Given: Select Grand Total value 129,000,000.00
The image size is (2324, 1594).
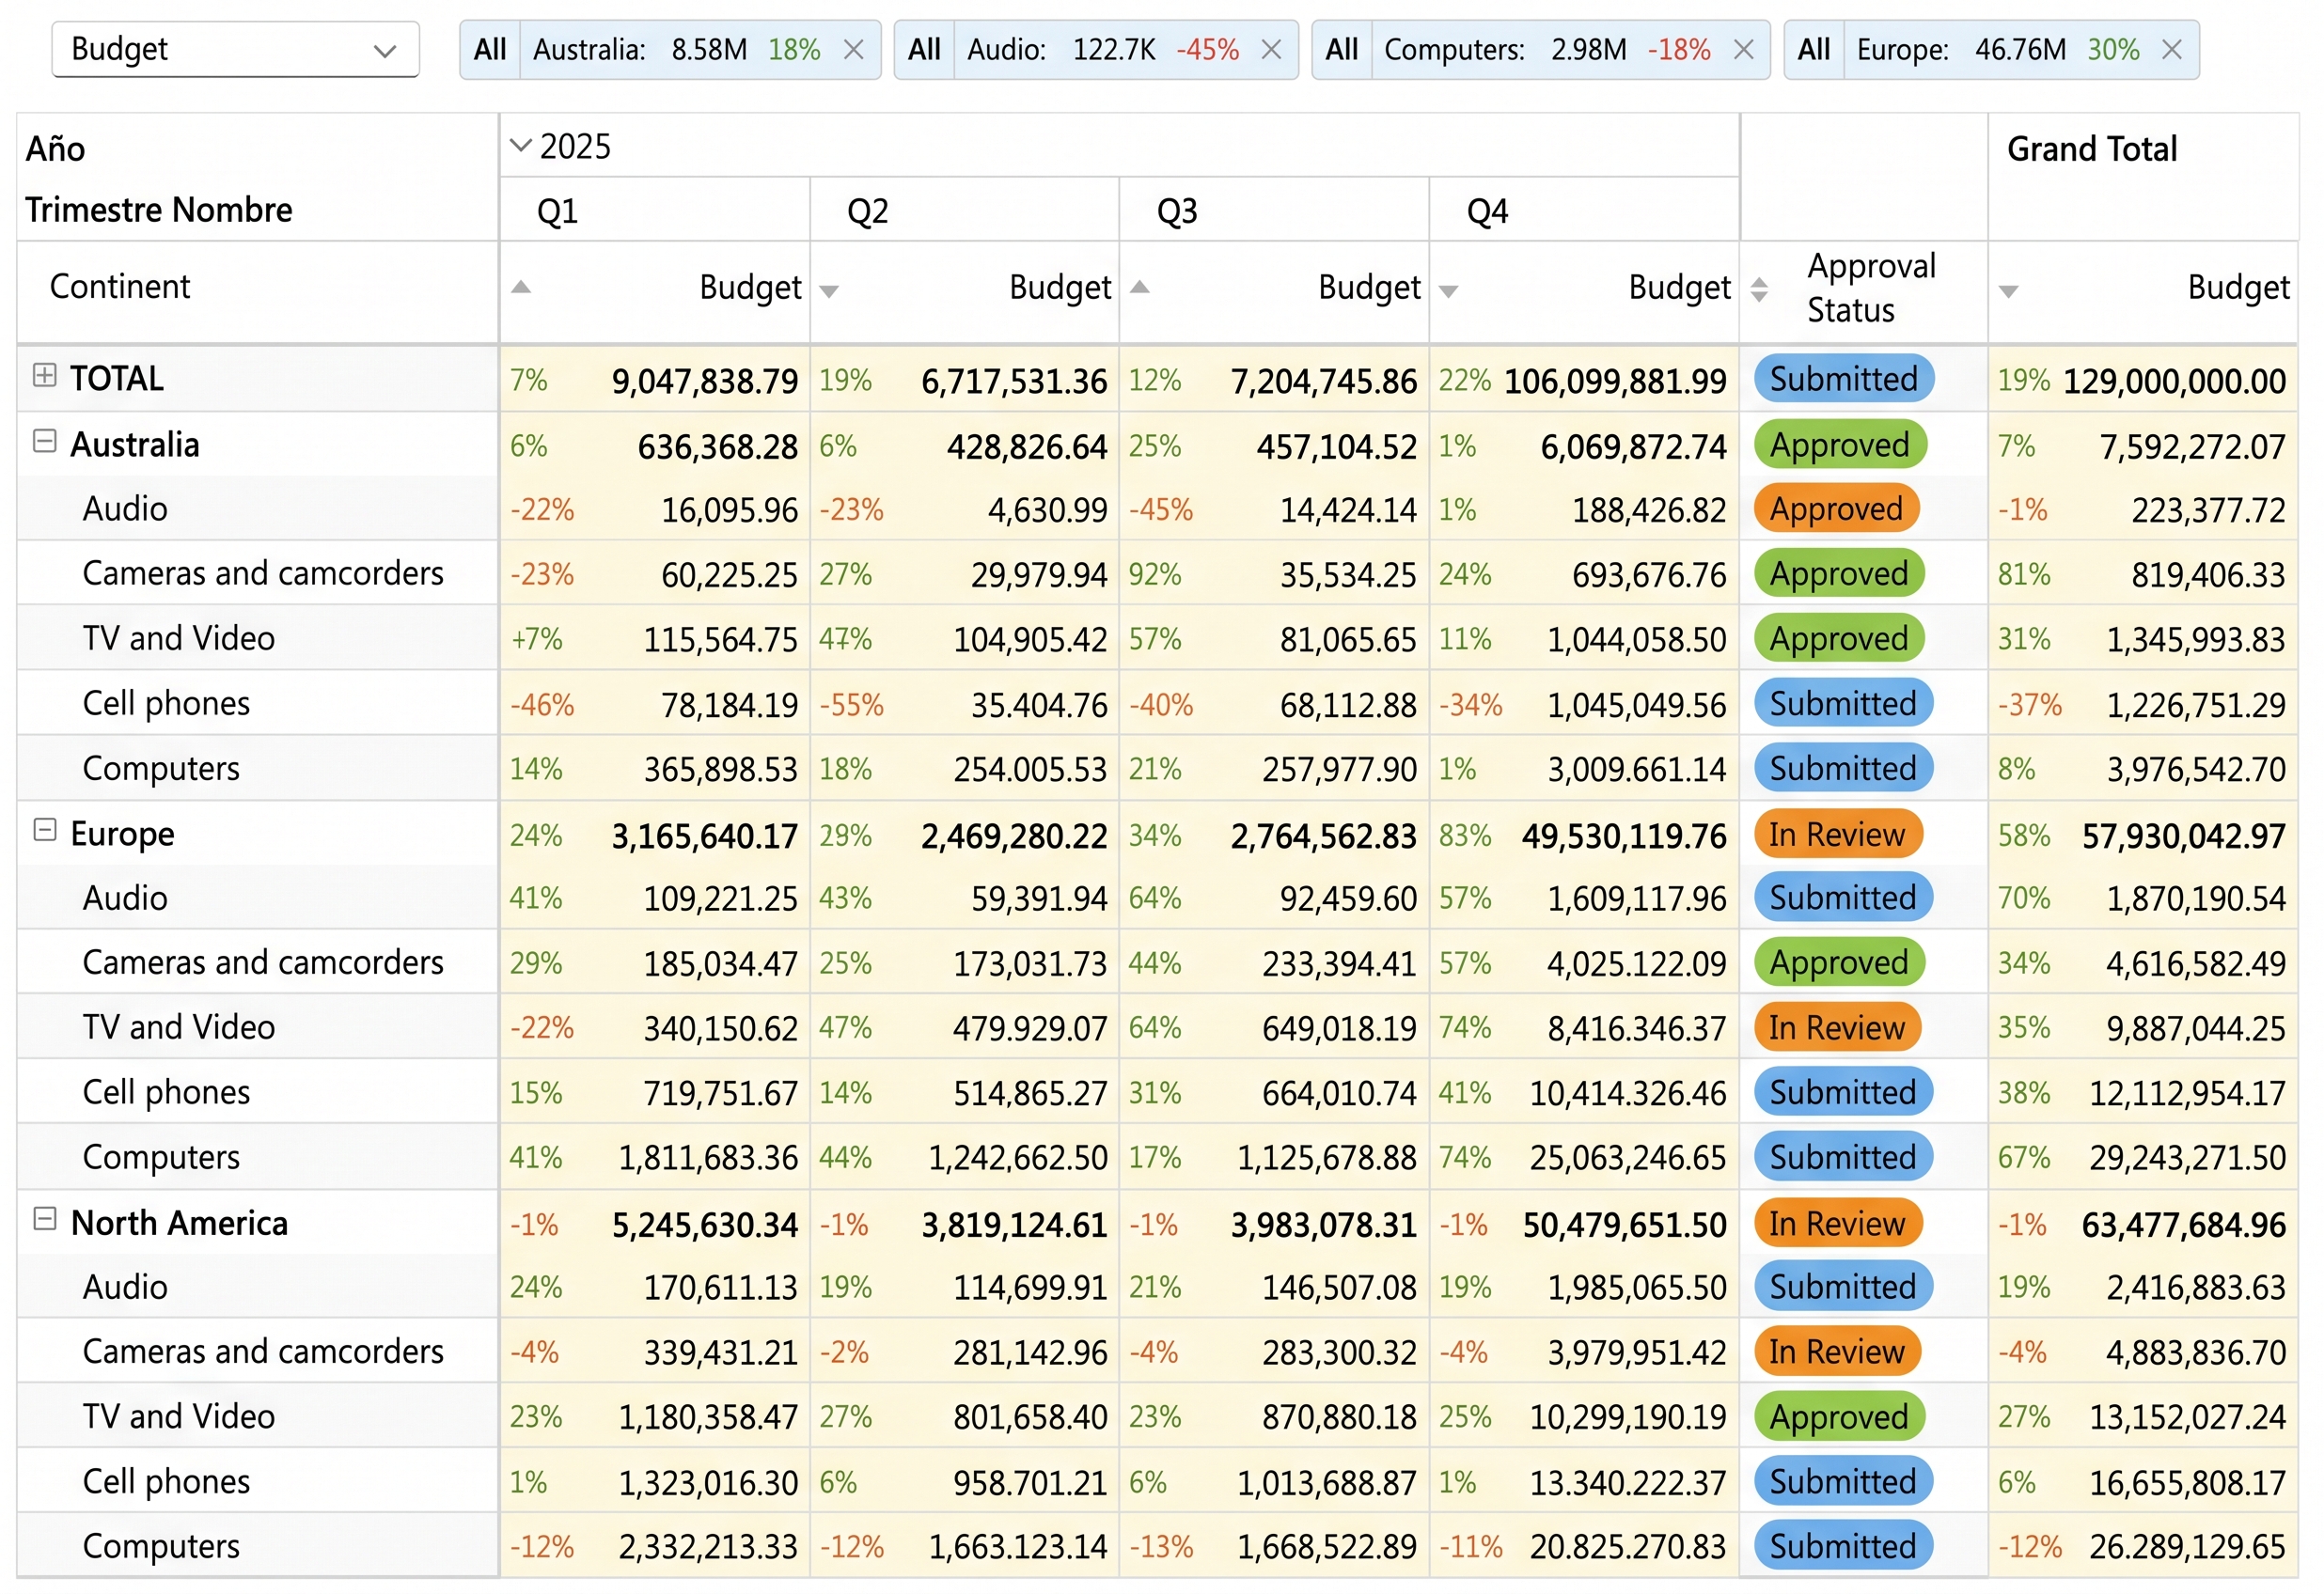Looking at the screenshot, I should [x=2174, y=381].
